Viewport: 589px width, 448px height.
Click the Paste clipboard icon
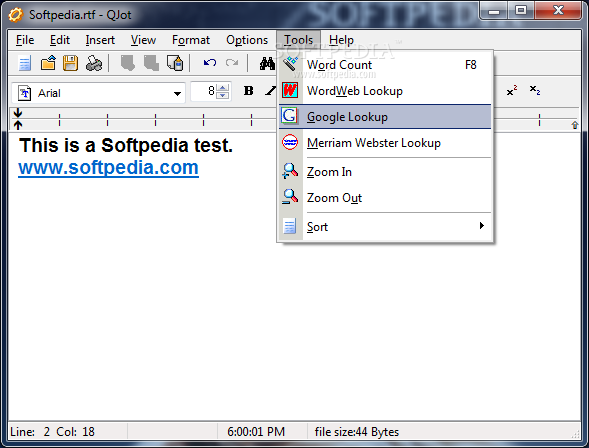175,63
